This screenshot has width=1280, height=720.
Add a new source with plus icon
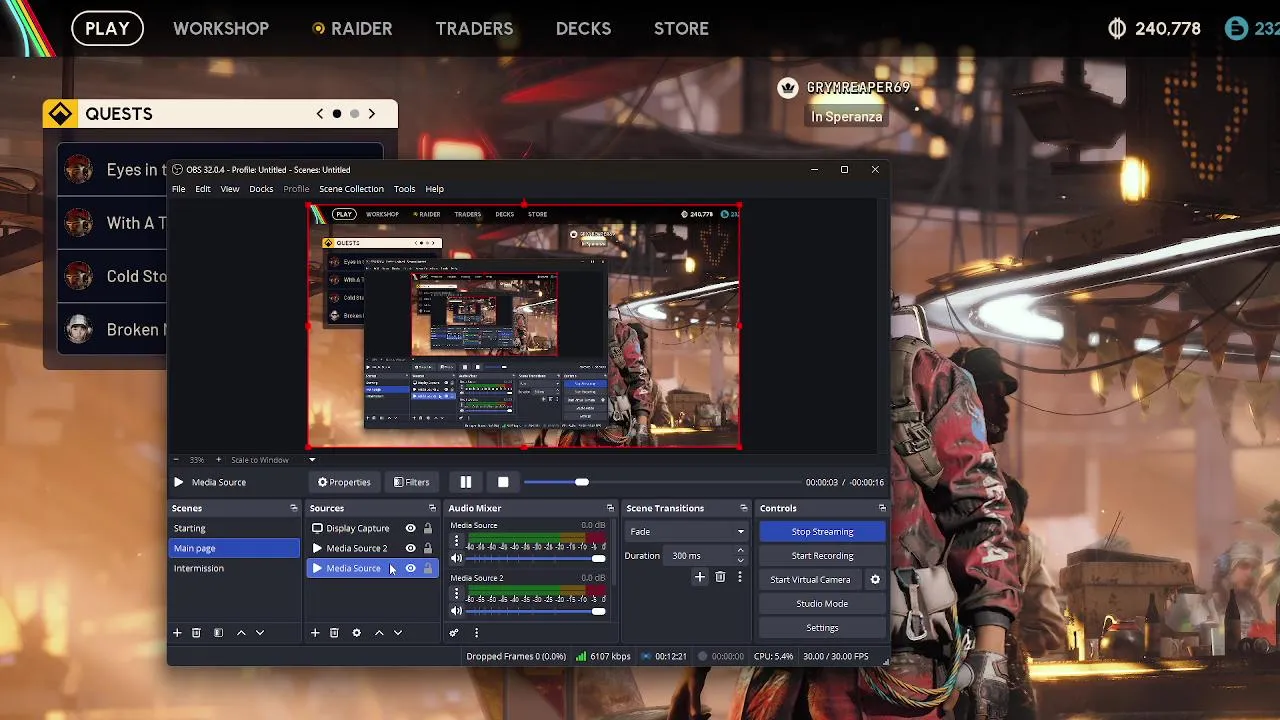pyautogui.click(x=315, y=633)
